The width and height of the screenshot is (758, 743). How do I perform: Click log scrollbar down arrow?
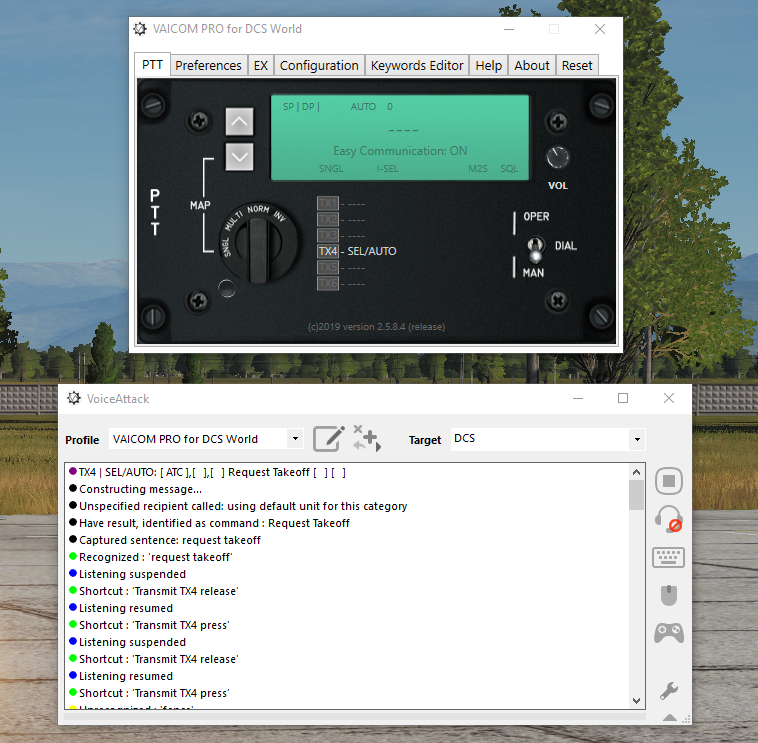click(x=637, y=700)
